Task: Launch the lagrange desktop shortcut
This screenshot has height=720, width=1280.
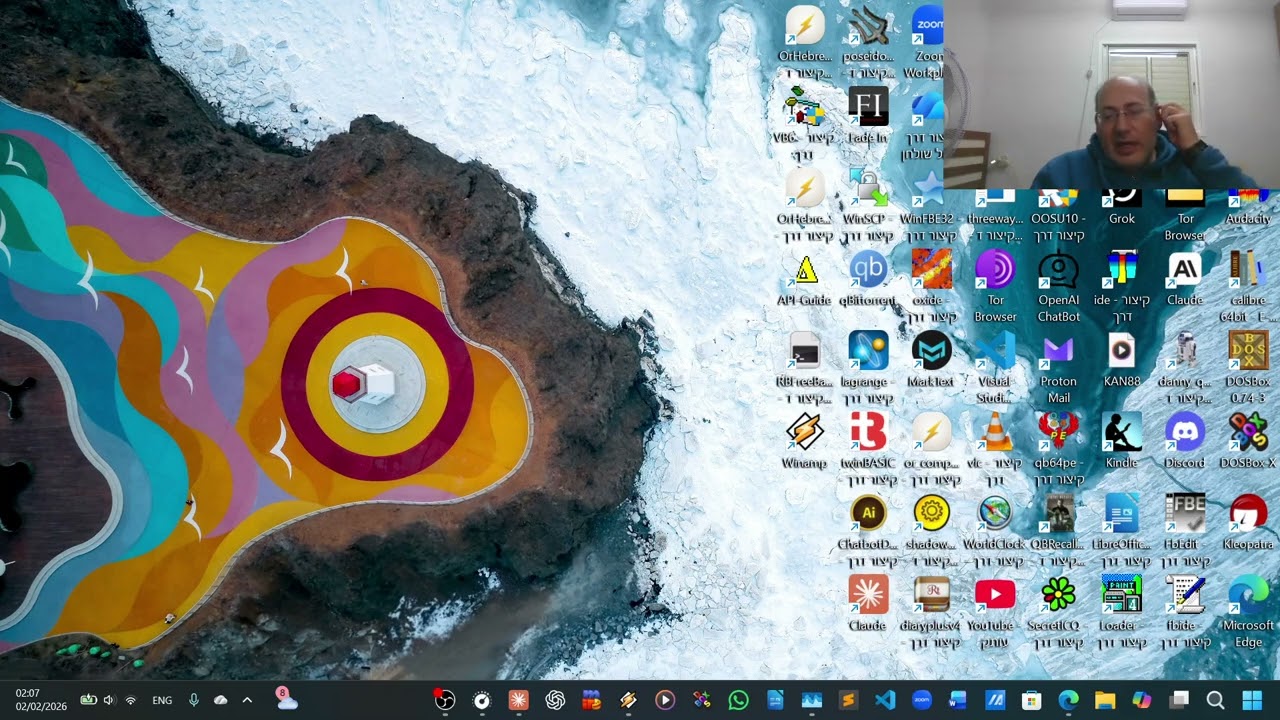Action: (868, 351)
